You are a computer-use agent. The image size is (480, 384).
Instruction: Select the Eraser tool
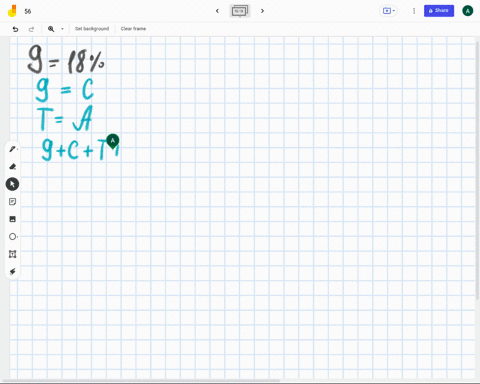click(12, 167)
